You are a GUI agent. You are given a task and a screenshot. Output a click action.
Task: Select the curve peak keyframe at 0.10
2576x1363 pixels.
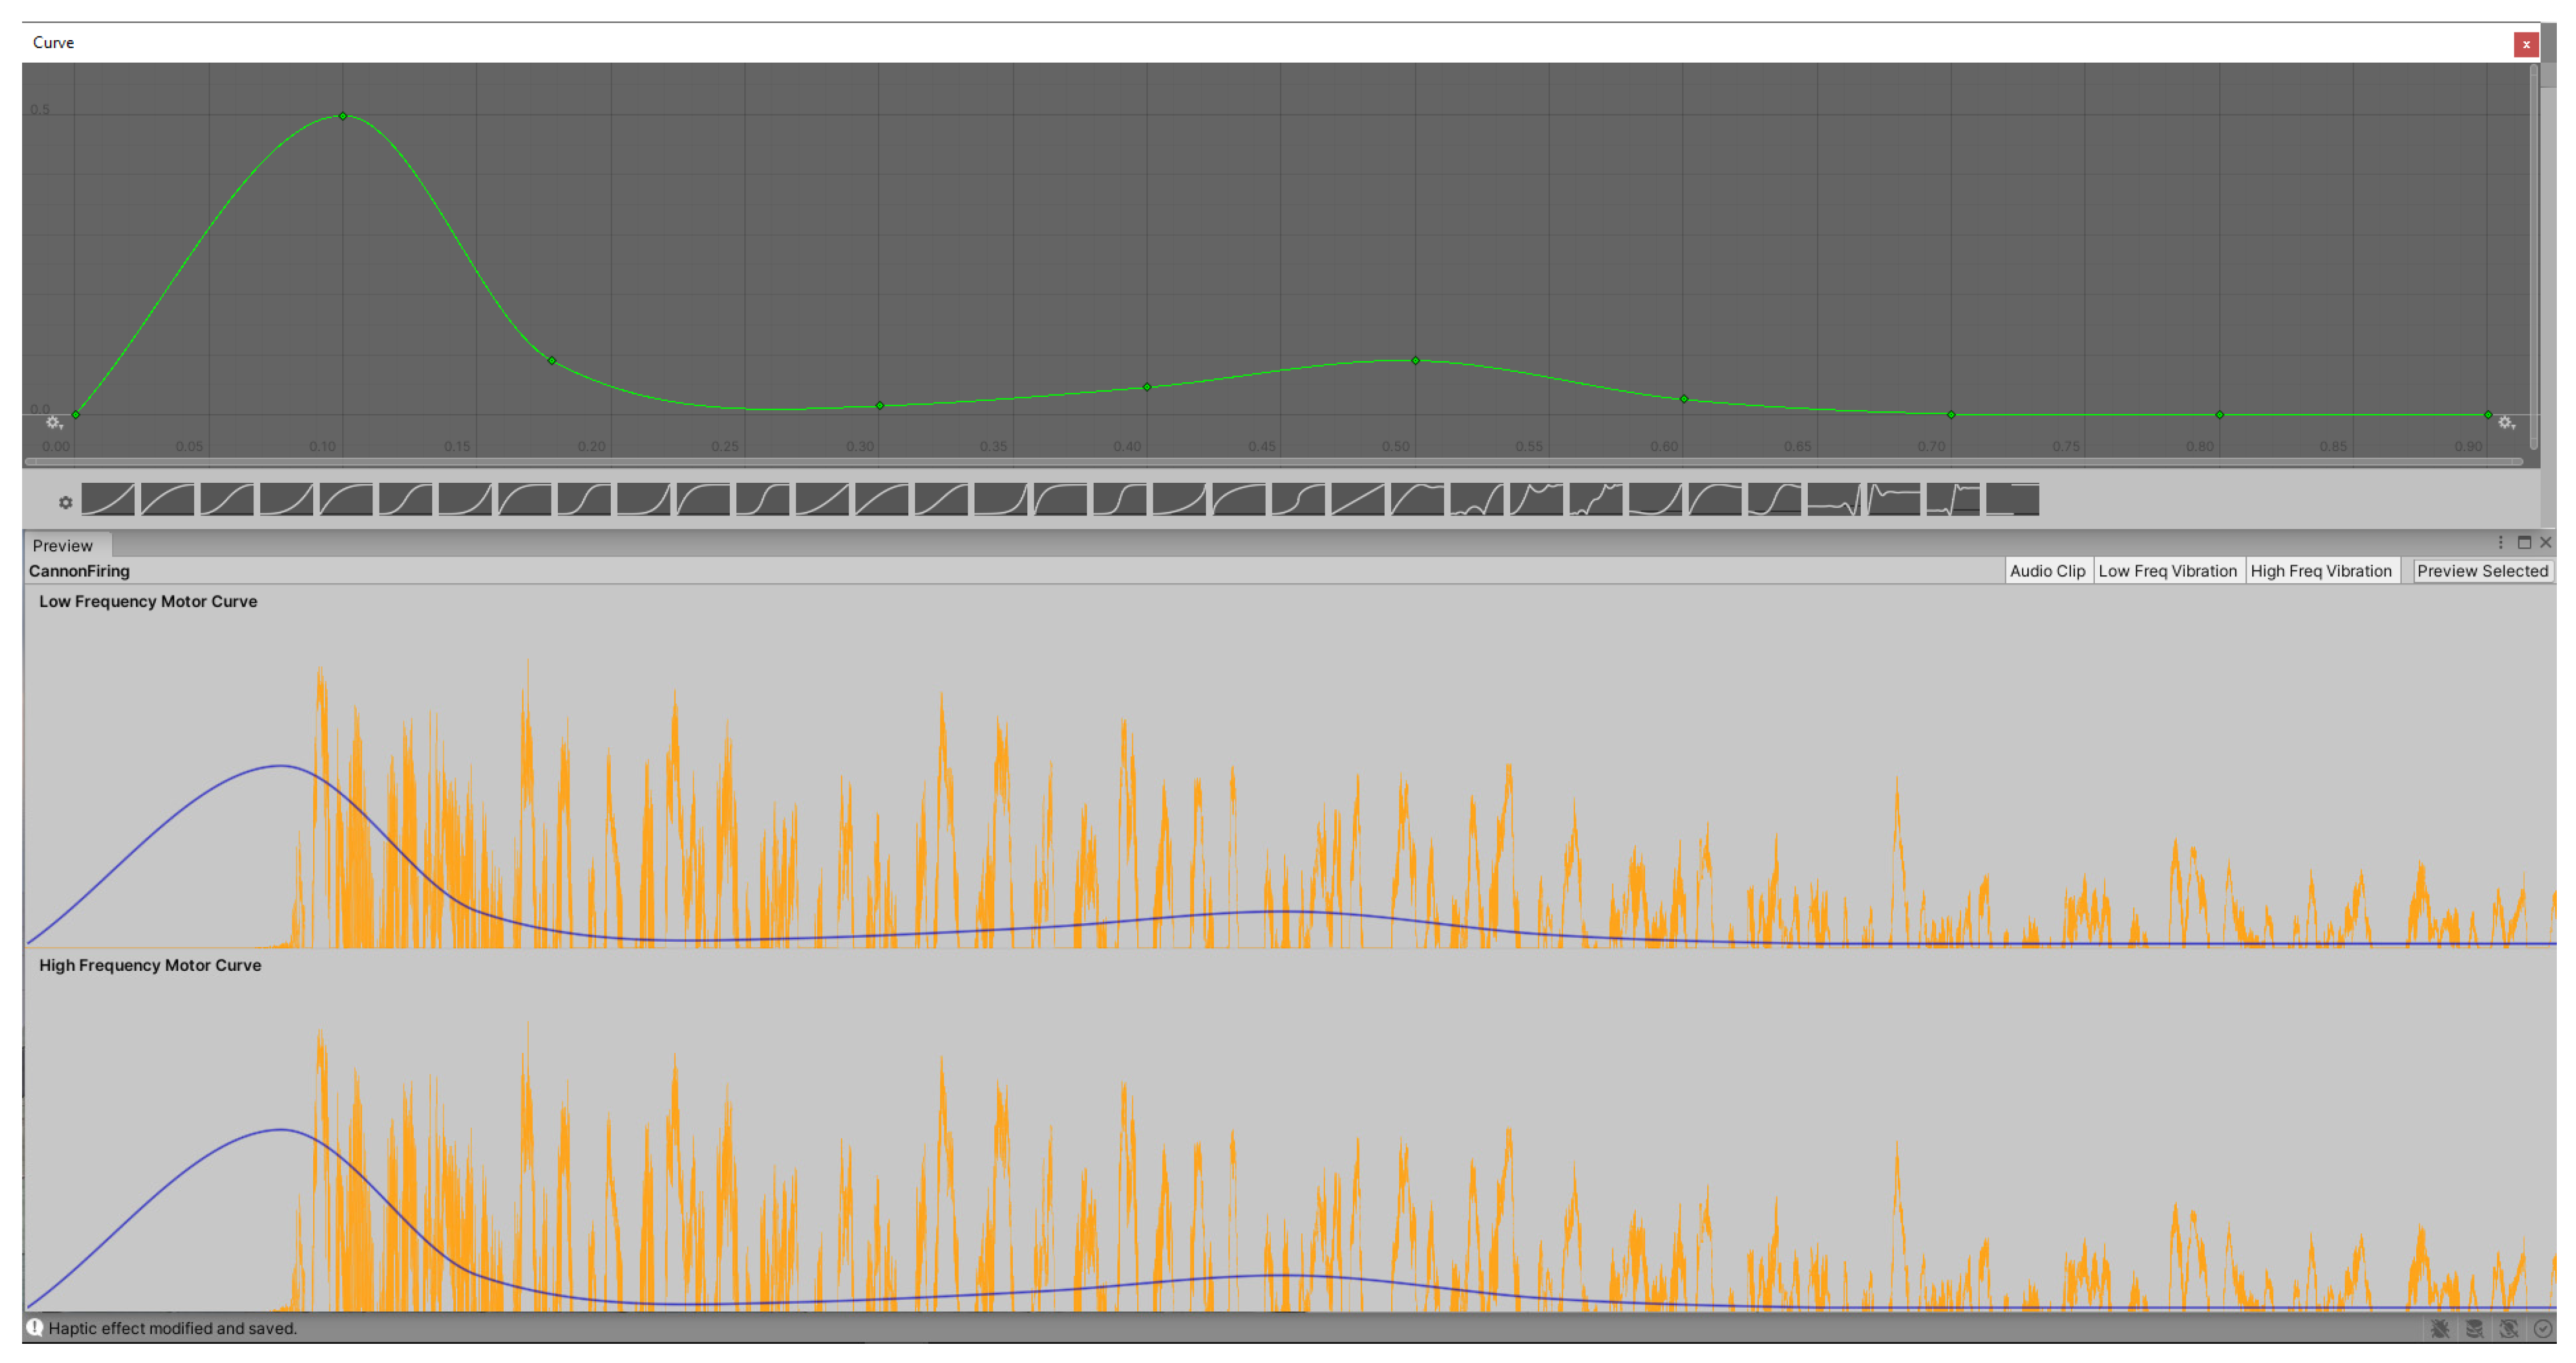343,116
